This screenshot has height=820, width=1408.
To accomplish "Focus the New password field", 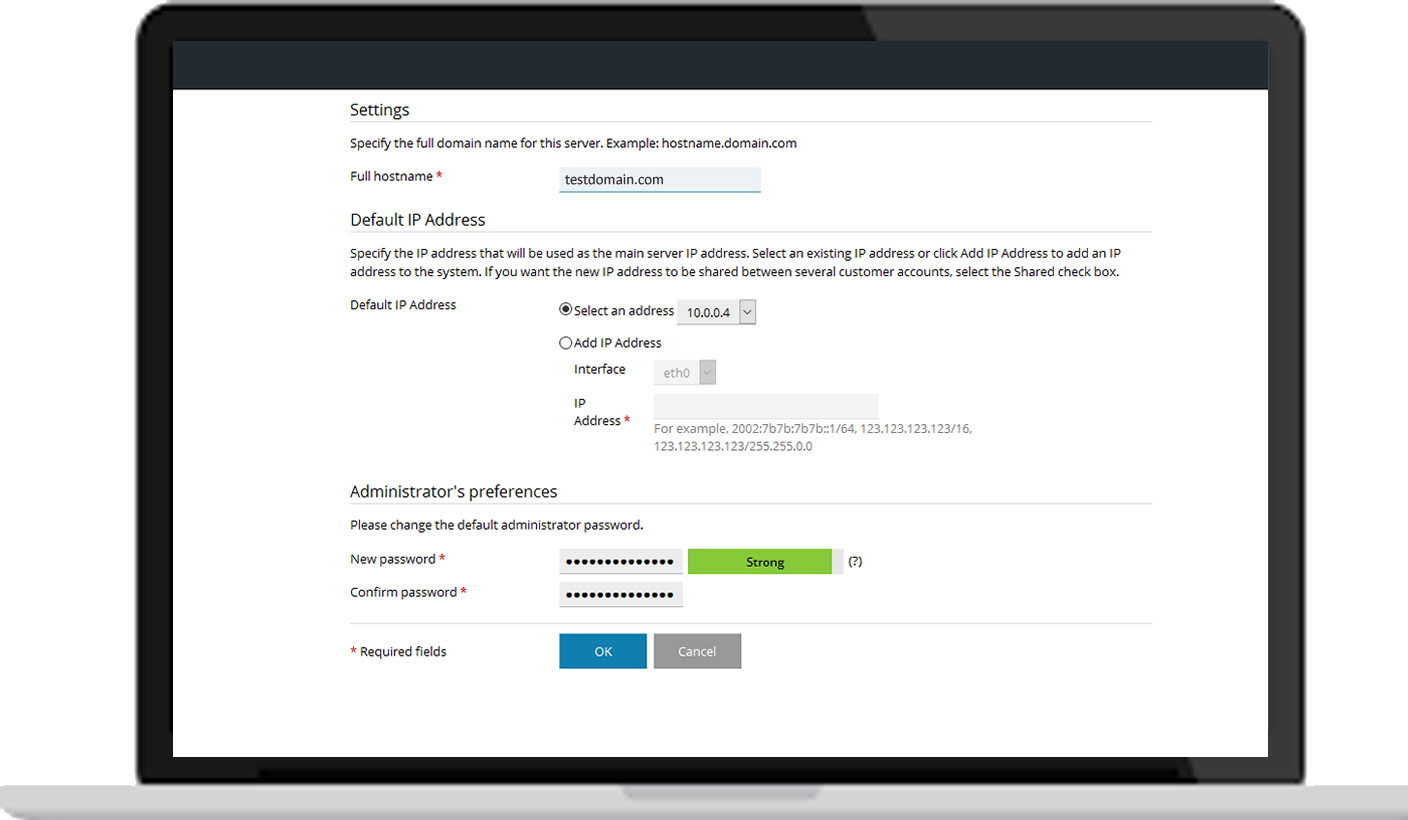I will coord(621,561).
